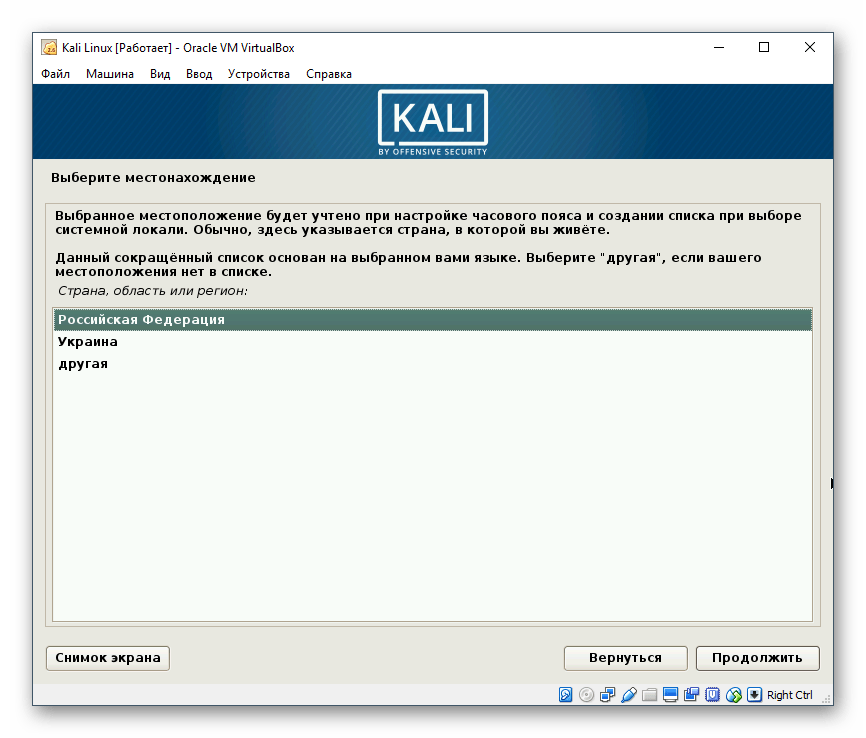This screenshot has width=866, height=738.
Task: Open the Вид menu
Action: click(162, 73)
